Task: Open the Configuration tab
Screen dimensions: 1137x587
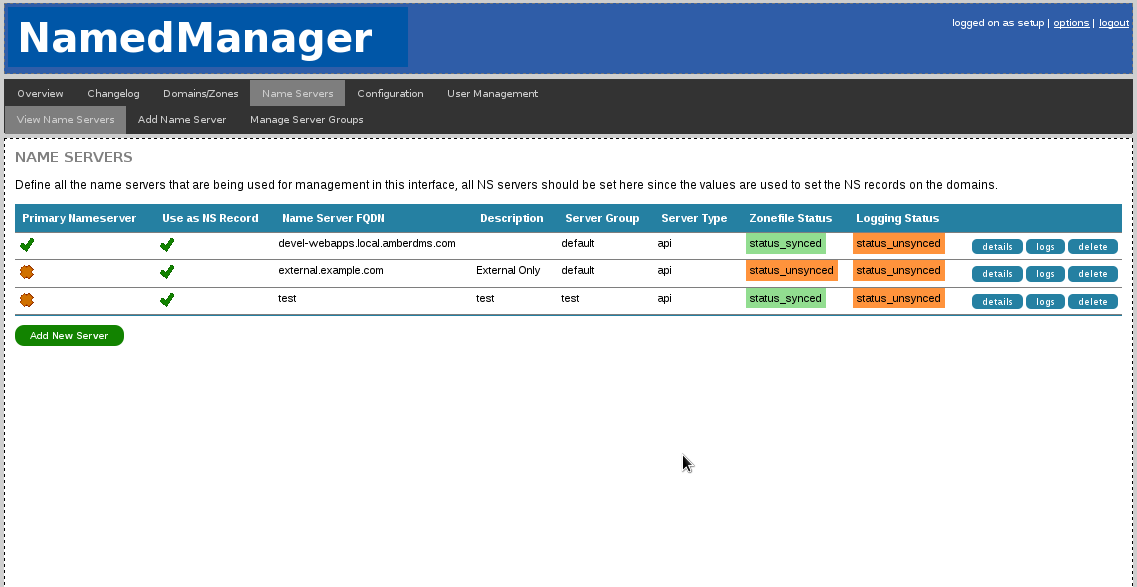Action: [390, 93]
